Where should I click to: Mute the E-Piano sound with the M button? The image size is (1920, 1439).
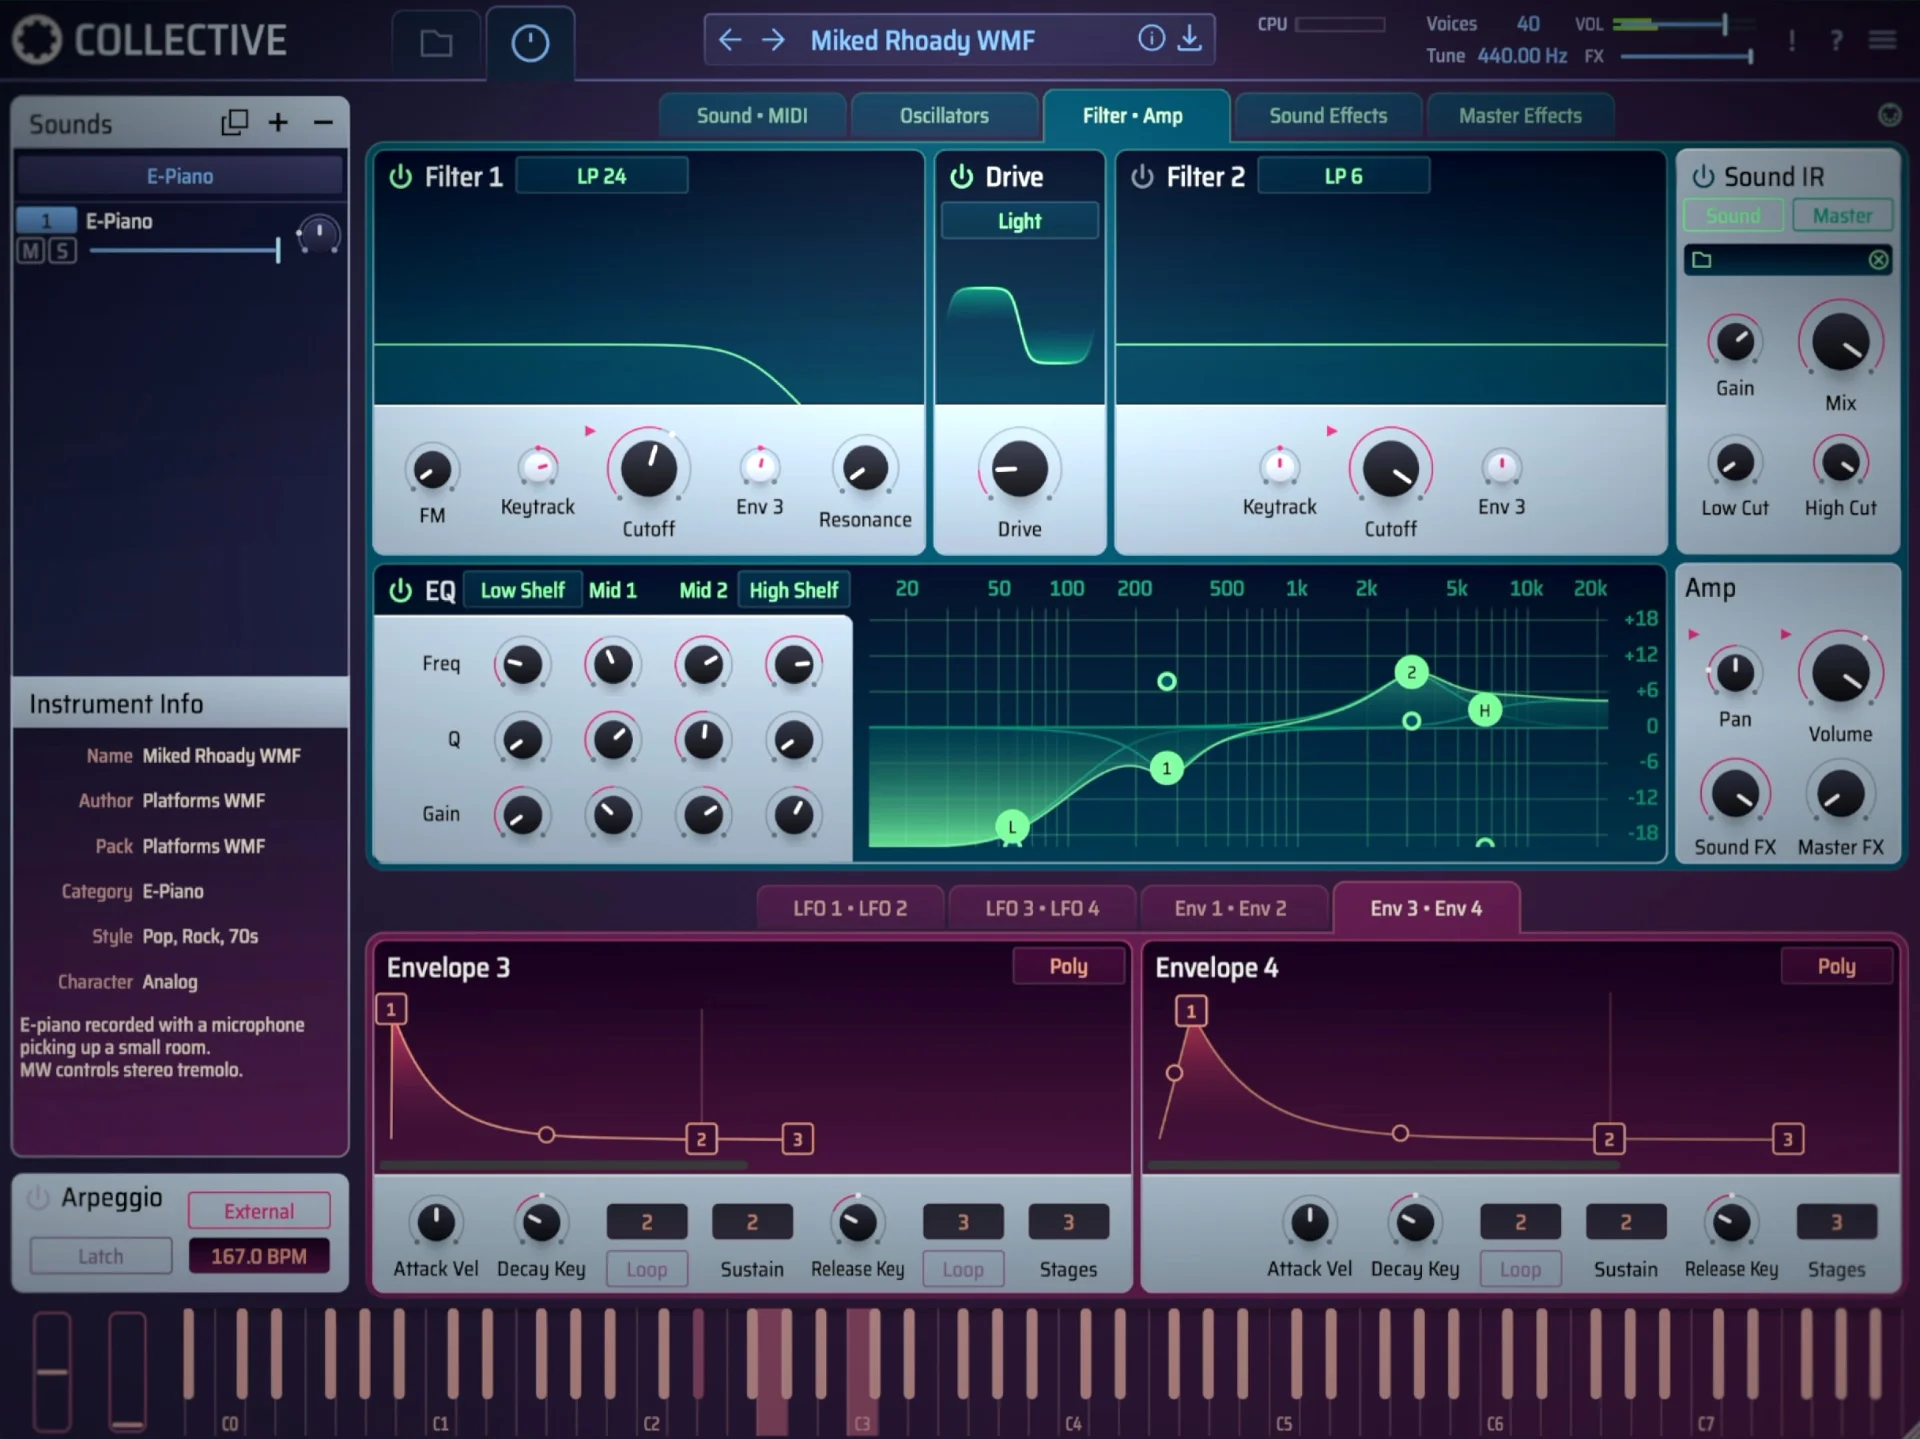pyautogui.click(x=29, y=250)
